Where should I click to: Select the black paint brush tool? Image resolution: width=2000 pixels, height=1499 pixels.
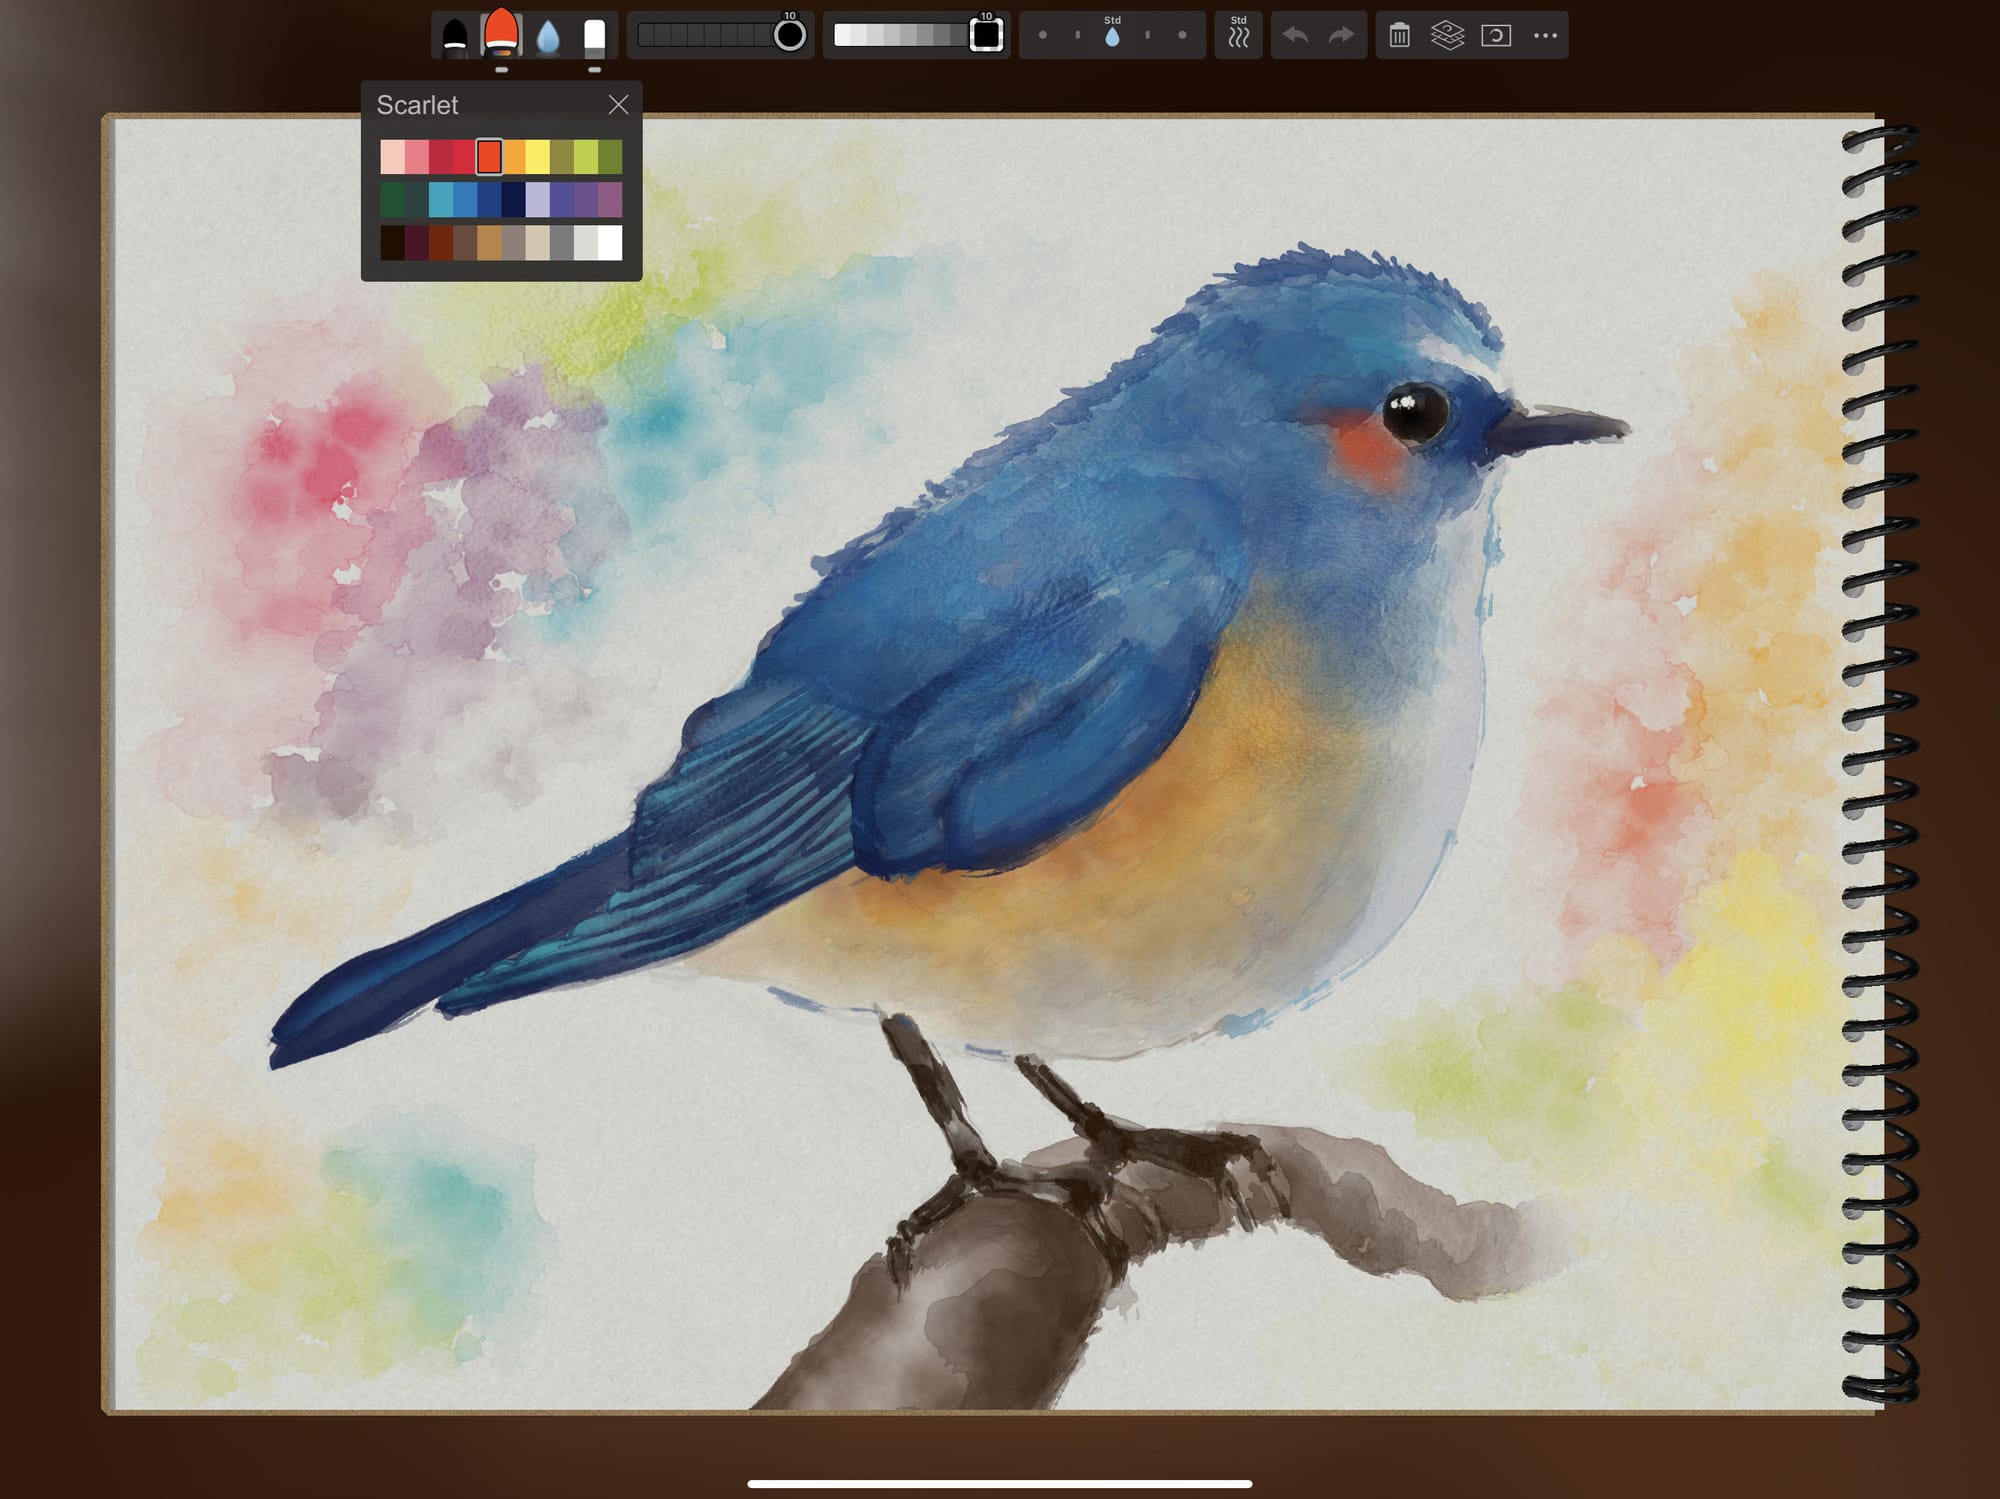(x=455, y=36)
